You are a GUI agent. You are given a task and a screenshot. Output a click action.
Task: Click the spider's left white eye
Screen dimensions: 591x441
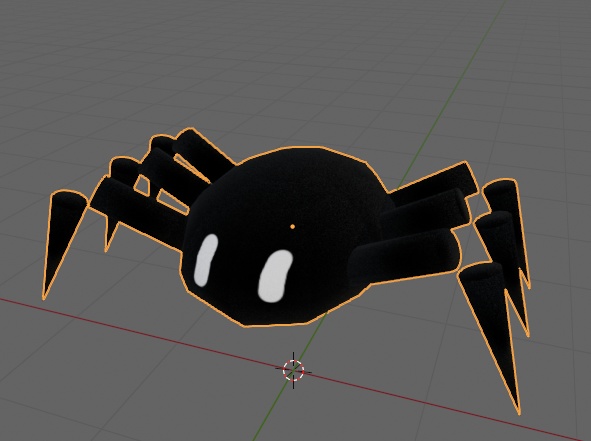206,260
